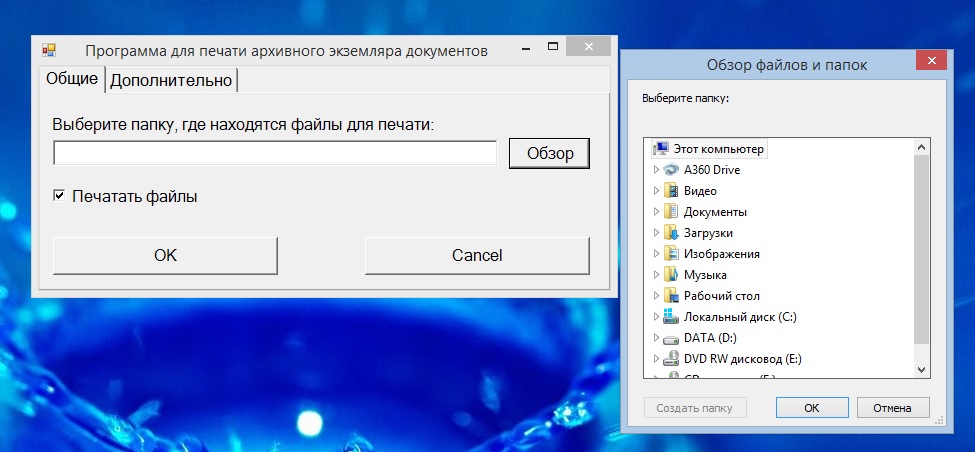Select the Изображения text label
The image size is (975, 452).
click(721, 254)
